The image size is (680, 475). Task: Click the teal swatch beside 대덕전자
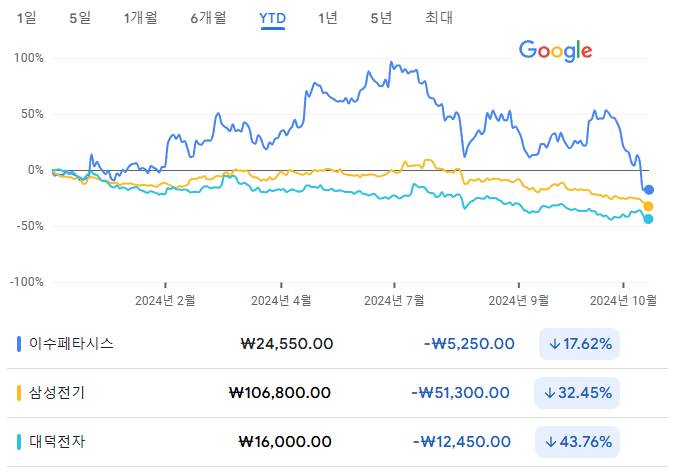[x=19, y=442]
